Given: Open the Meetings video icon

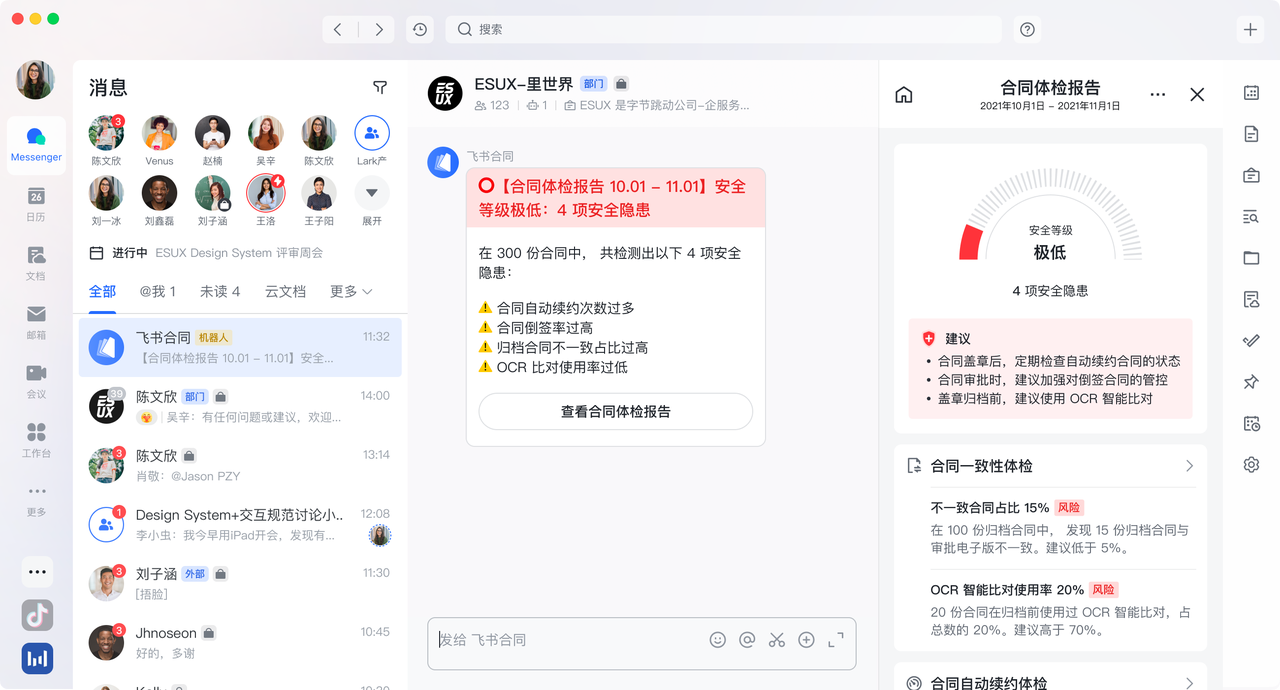Looking at the screenshot, I should pyautogui.click(x=36, y=381).
